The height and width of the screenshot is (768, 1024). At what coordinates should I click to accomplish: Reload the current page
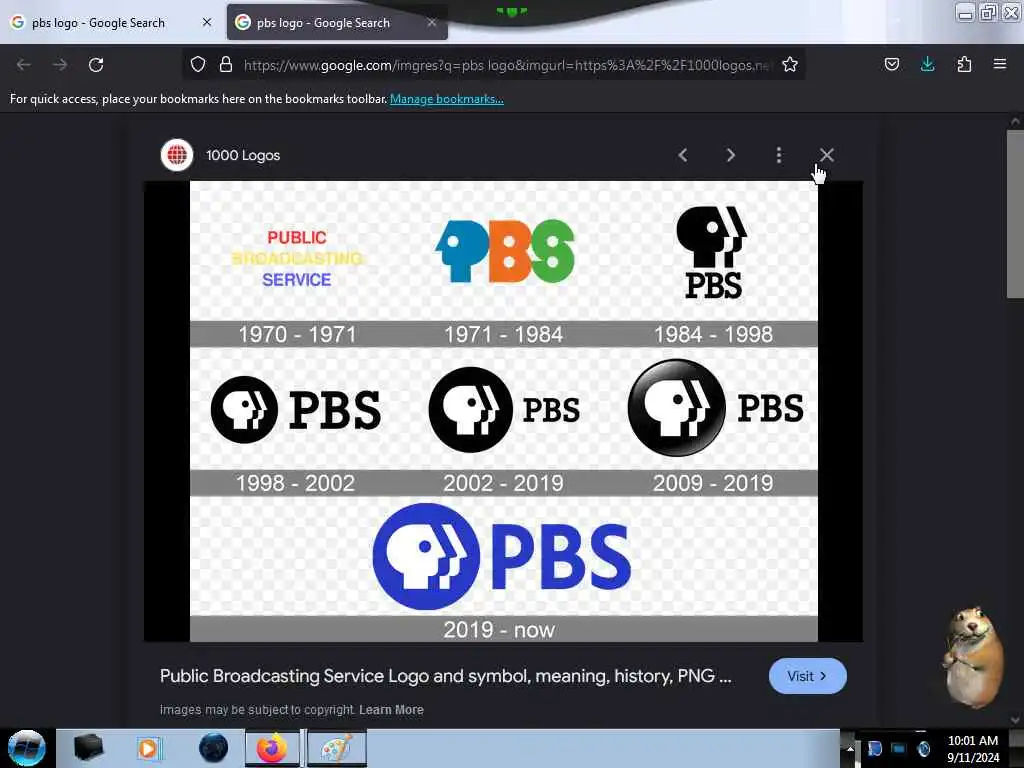(x=96, y=65)
